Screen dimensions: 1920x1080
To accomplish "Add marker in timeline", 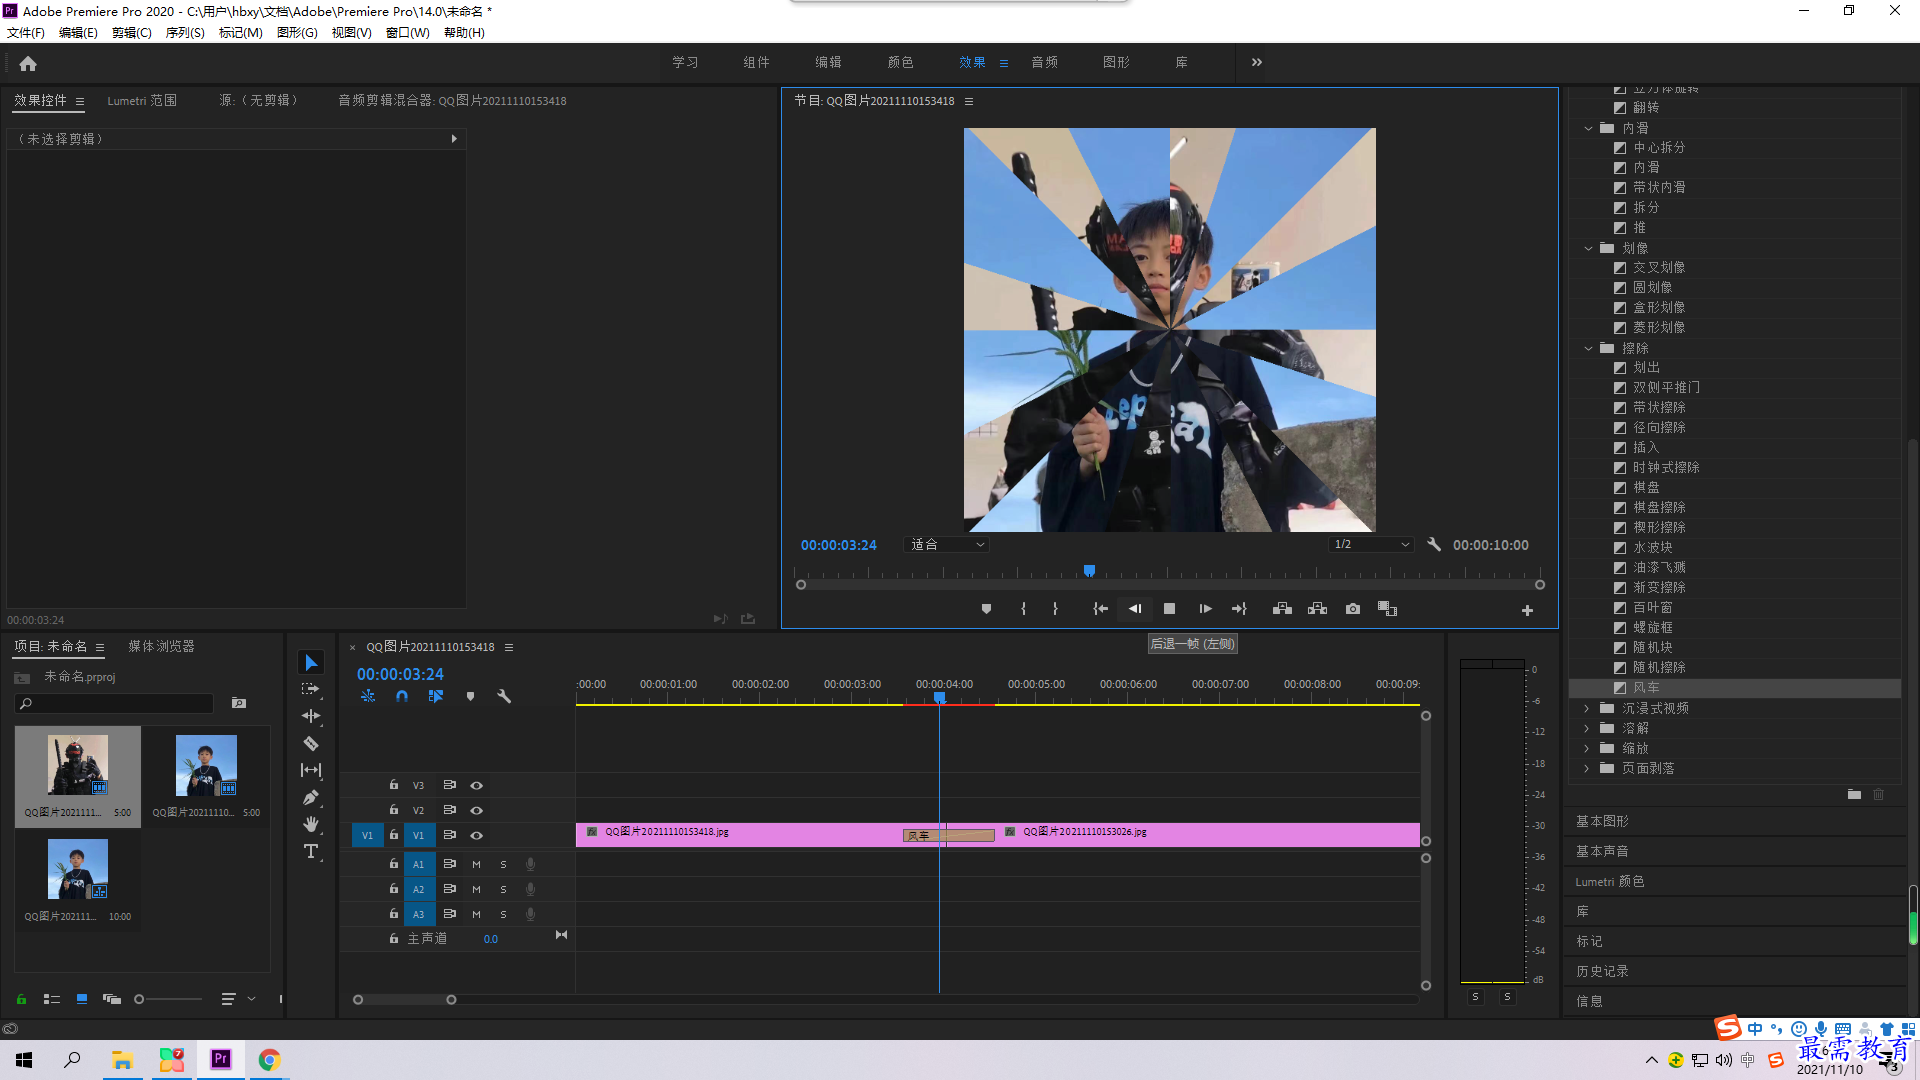I will tap(470, 696).
